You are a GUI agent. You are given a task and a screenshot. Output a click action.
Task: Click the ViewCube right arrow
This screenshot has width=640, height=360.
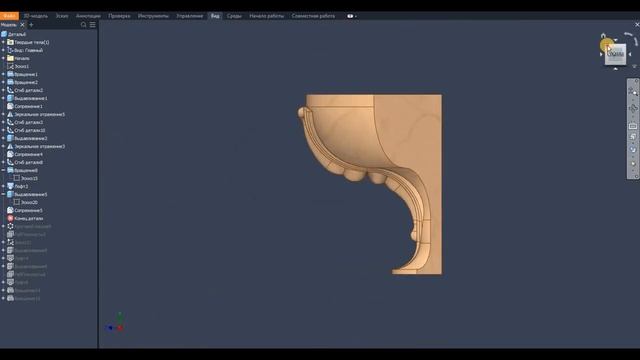click(x=630, y=54)
